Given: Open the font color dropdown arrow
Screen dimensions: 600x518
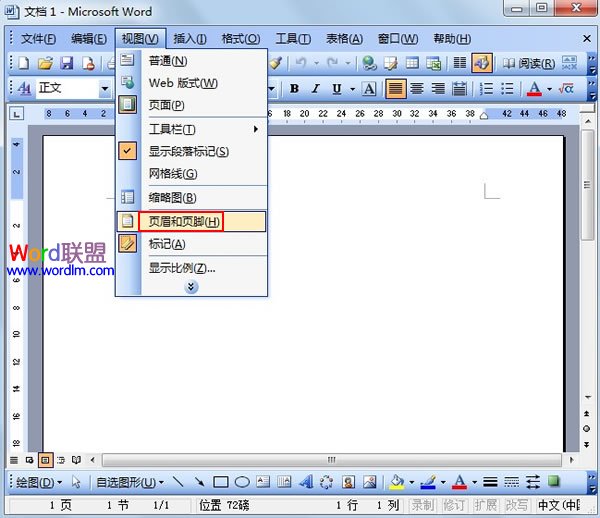Looking at the screenshot, I should point(549,89).
